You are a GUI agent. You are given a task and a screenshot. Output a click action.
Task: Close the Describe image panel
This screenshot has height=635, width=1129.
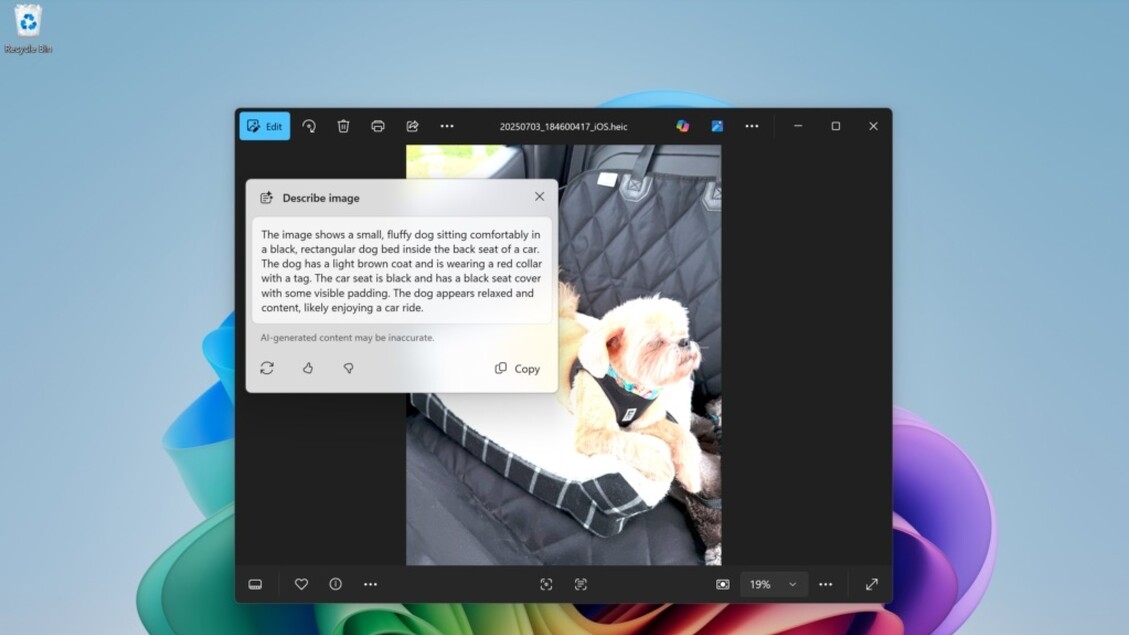point(539,197)
